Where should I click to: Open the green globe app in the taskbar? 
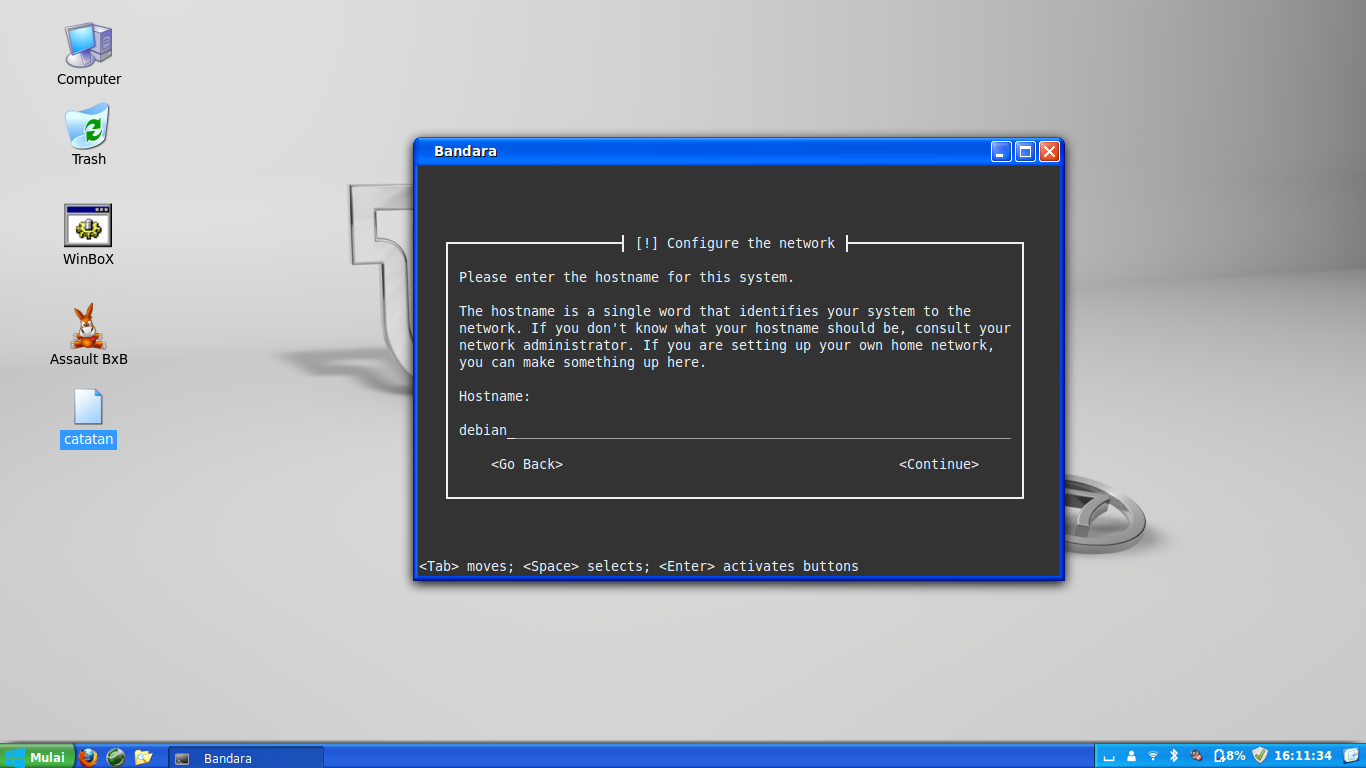click(x=117, y=757)
